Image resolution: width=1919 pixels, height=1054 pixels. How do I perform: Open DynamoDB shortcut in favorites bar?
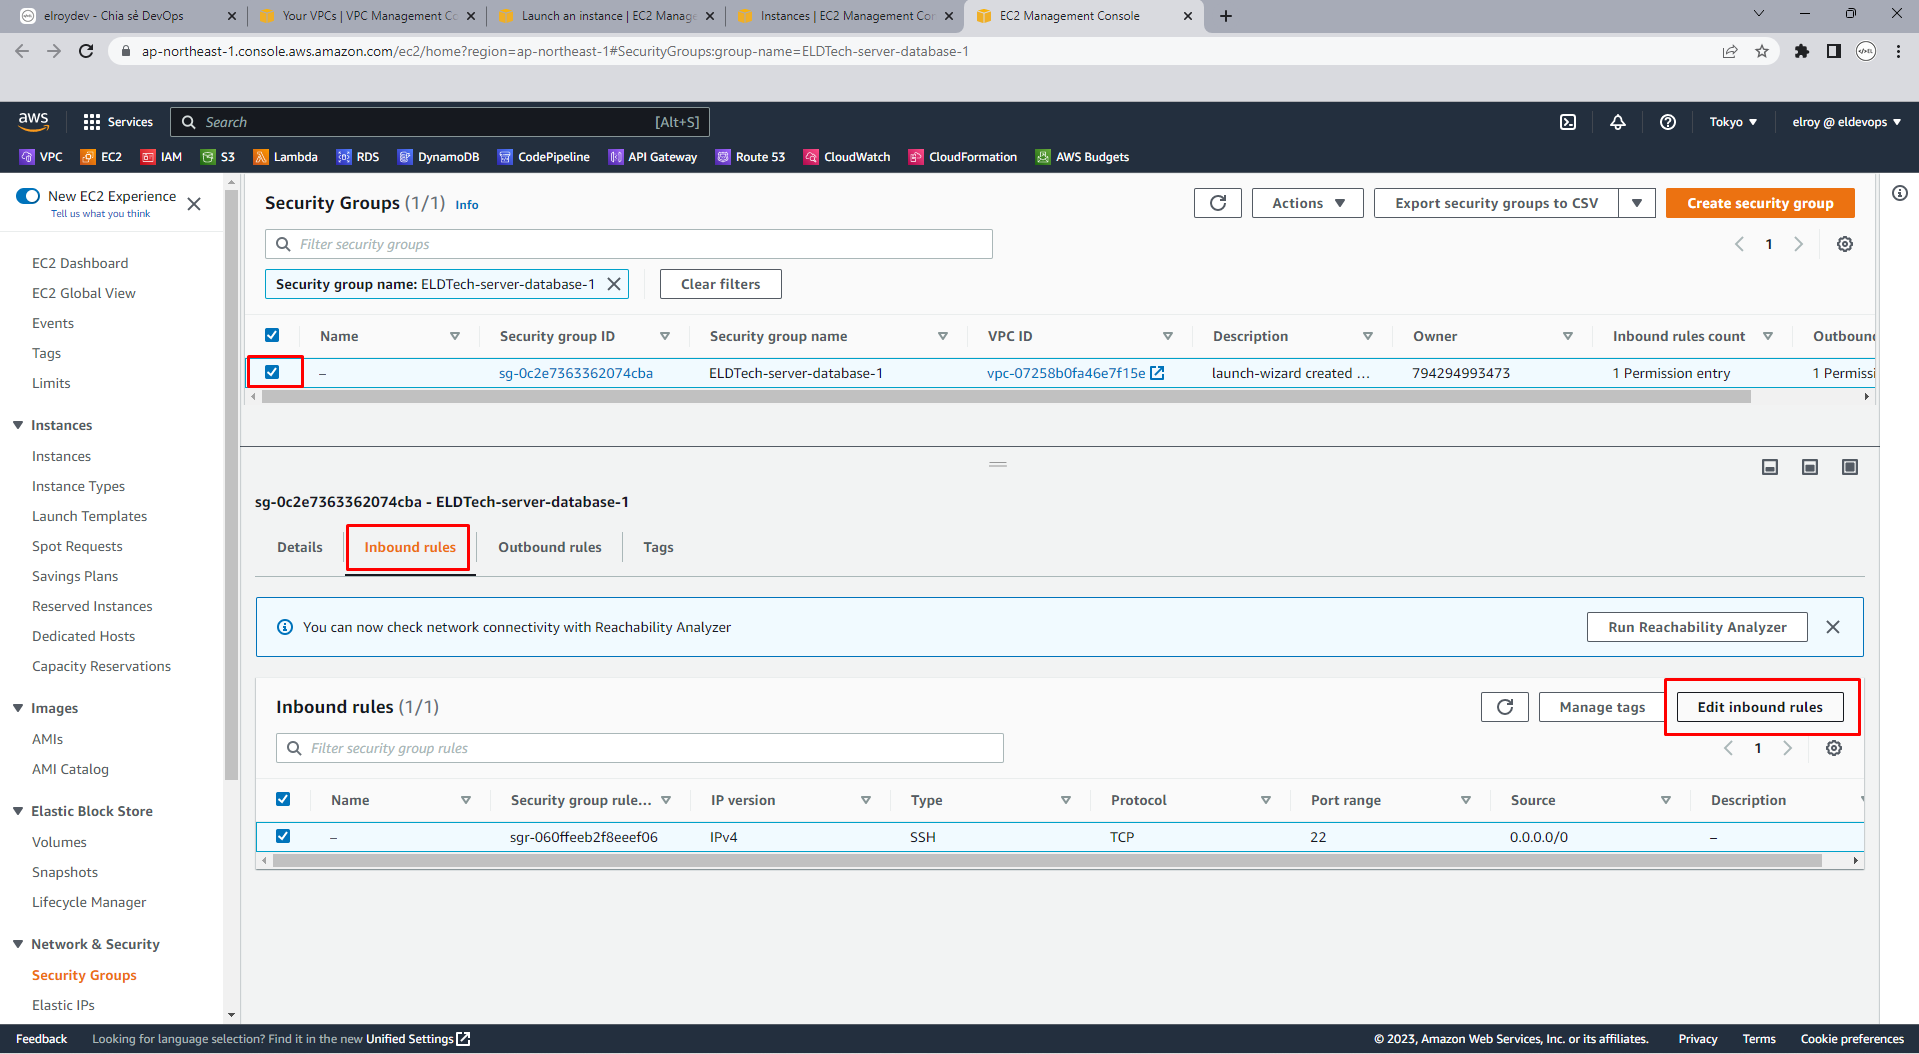pos(438,157)
